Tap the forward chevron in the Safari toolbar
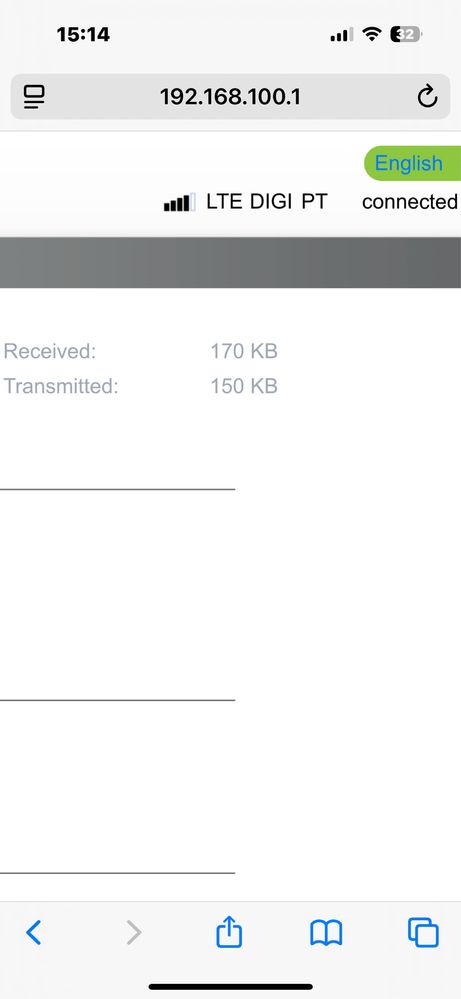This screenshot has height=999, width=461. [x=133, y=933]
